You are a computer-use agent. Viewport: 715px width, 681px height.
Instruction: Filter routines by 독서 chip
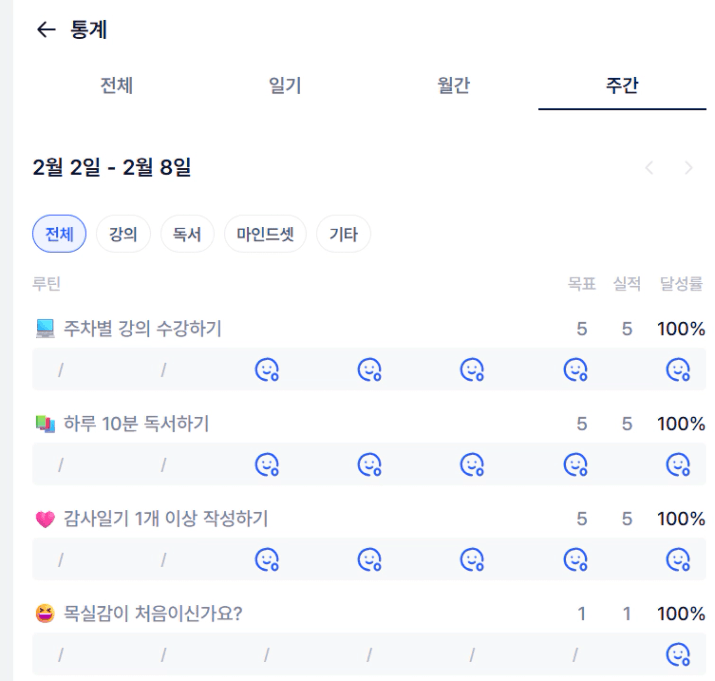[187, 235]
